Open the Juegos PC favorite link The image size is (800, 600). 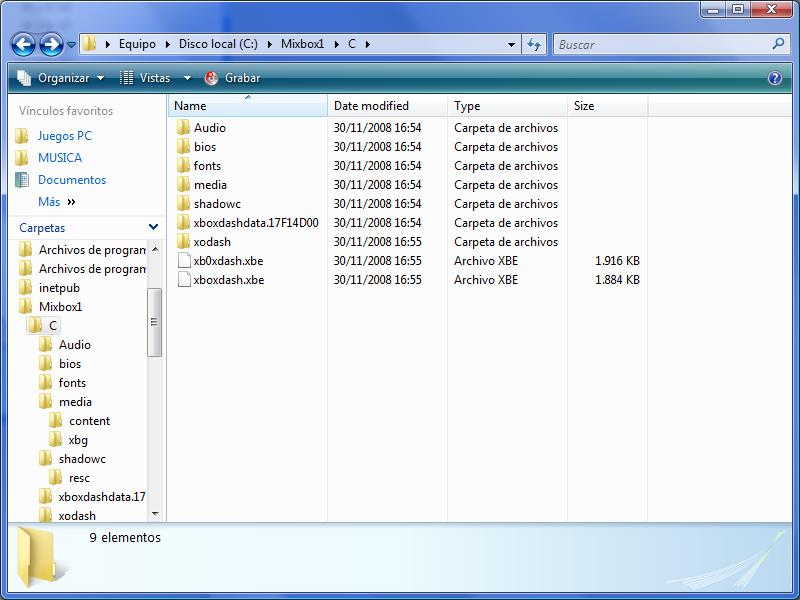click(64, 136)
